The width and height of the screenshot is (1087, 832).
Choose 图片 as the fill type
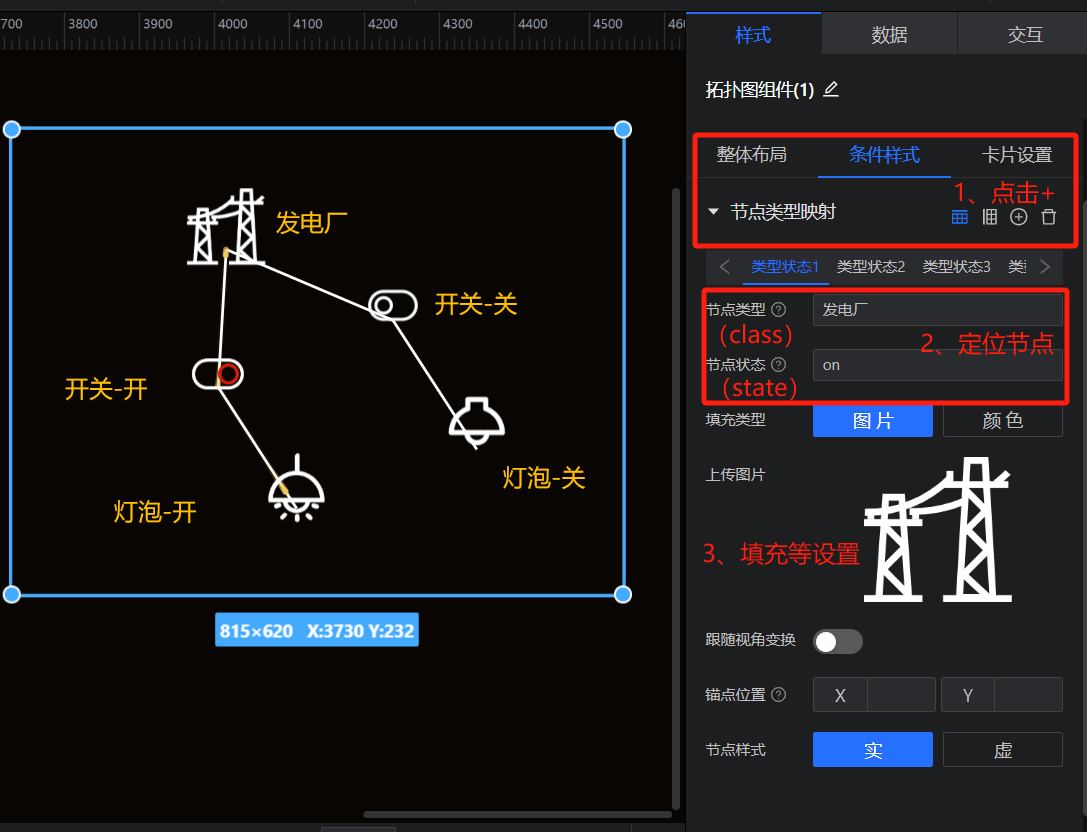pyautogui.click(x=872, y=421)
